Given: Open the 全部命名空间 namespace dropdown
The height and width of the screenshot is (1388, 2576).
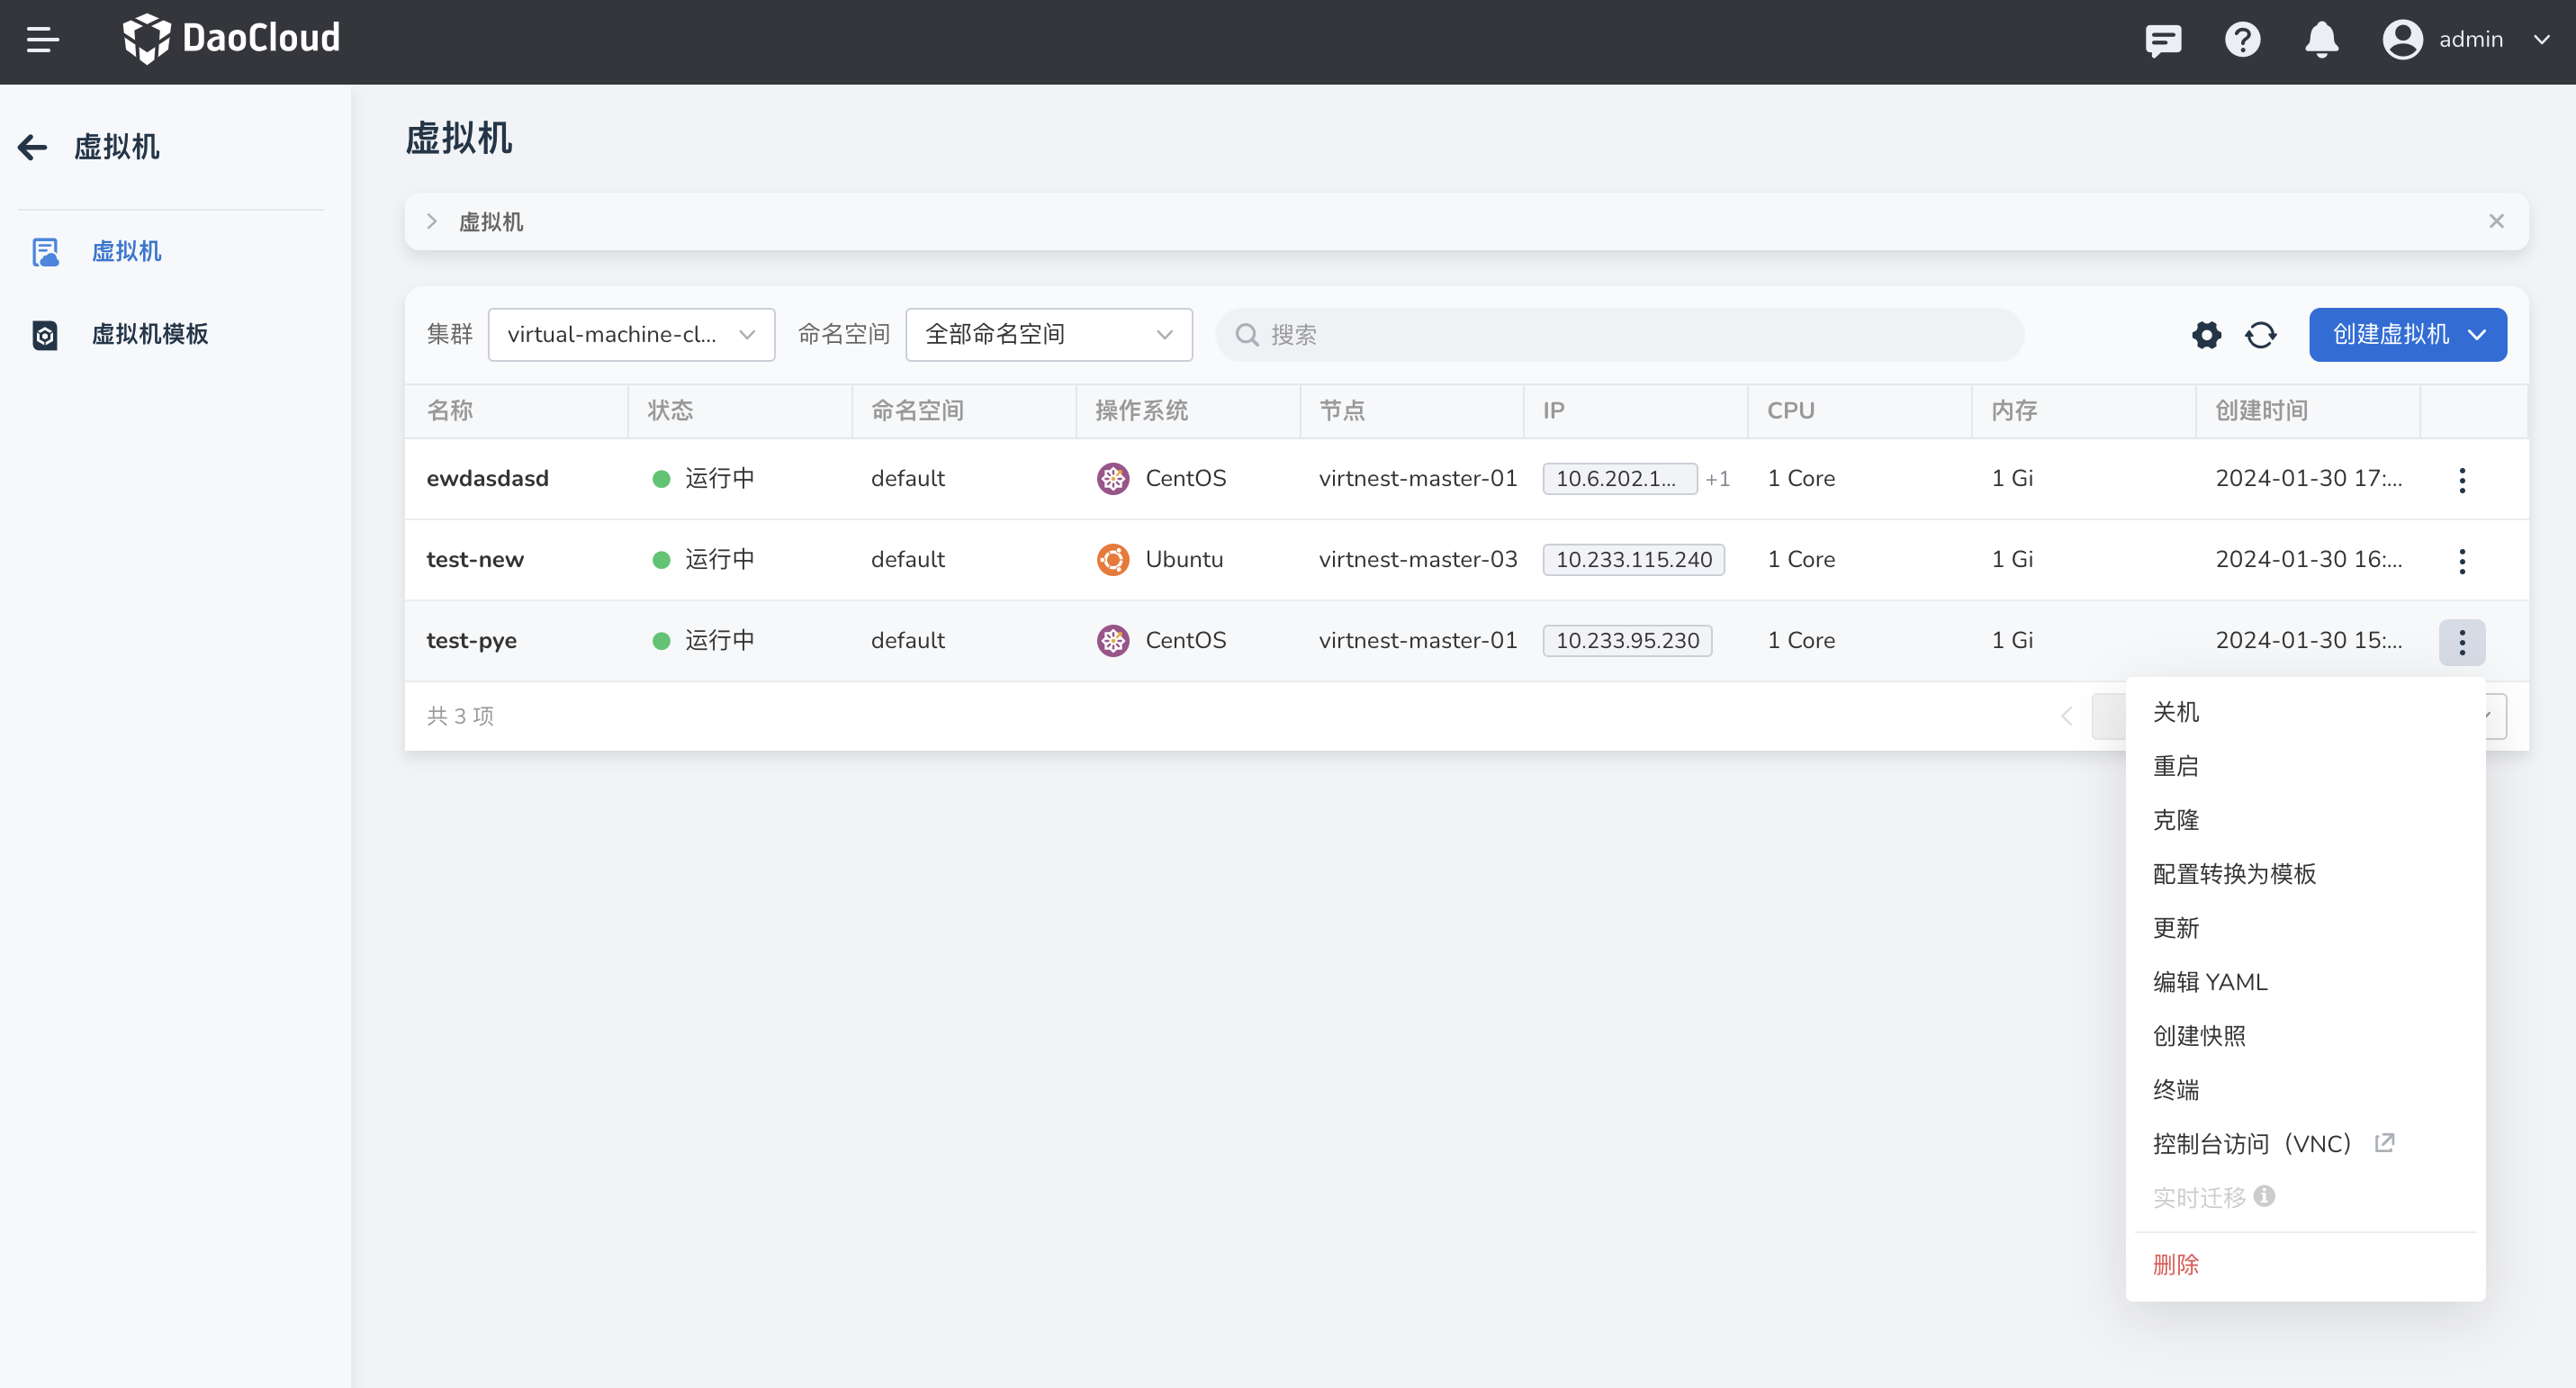Looking at the screenshot, I should click(x=1048, y=335).
